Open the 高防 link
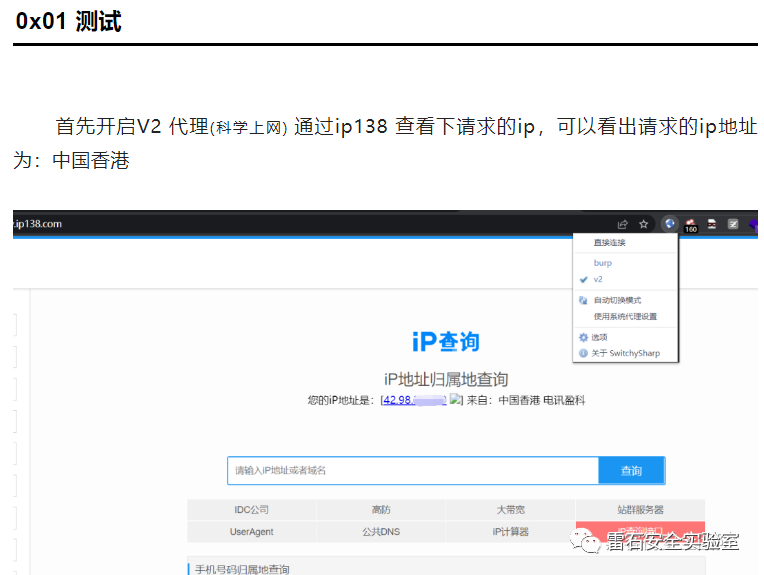This screenshot has height=575, width=764. click(381, 510)
